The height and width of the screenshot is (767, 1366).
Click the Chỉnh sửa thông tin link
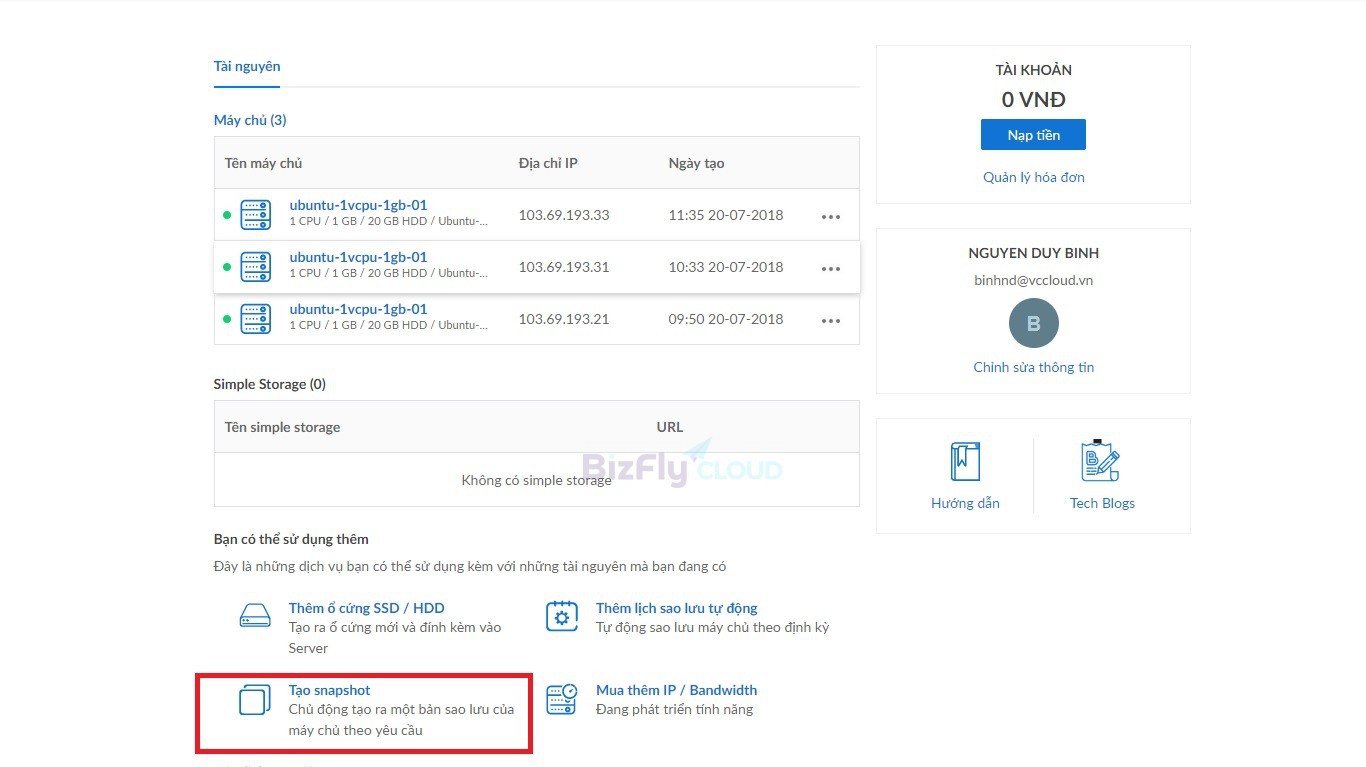pyautogui.click(x=1033, y=367)
